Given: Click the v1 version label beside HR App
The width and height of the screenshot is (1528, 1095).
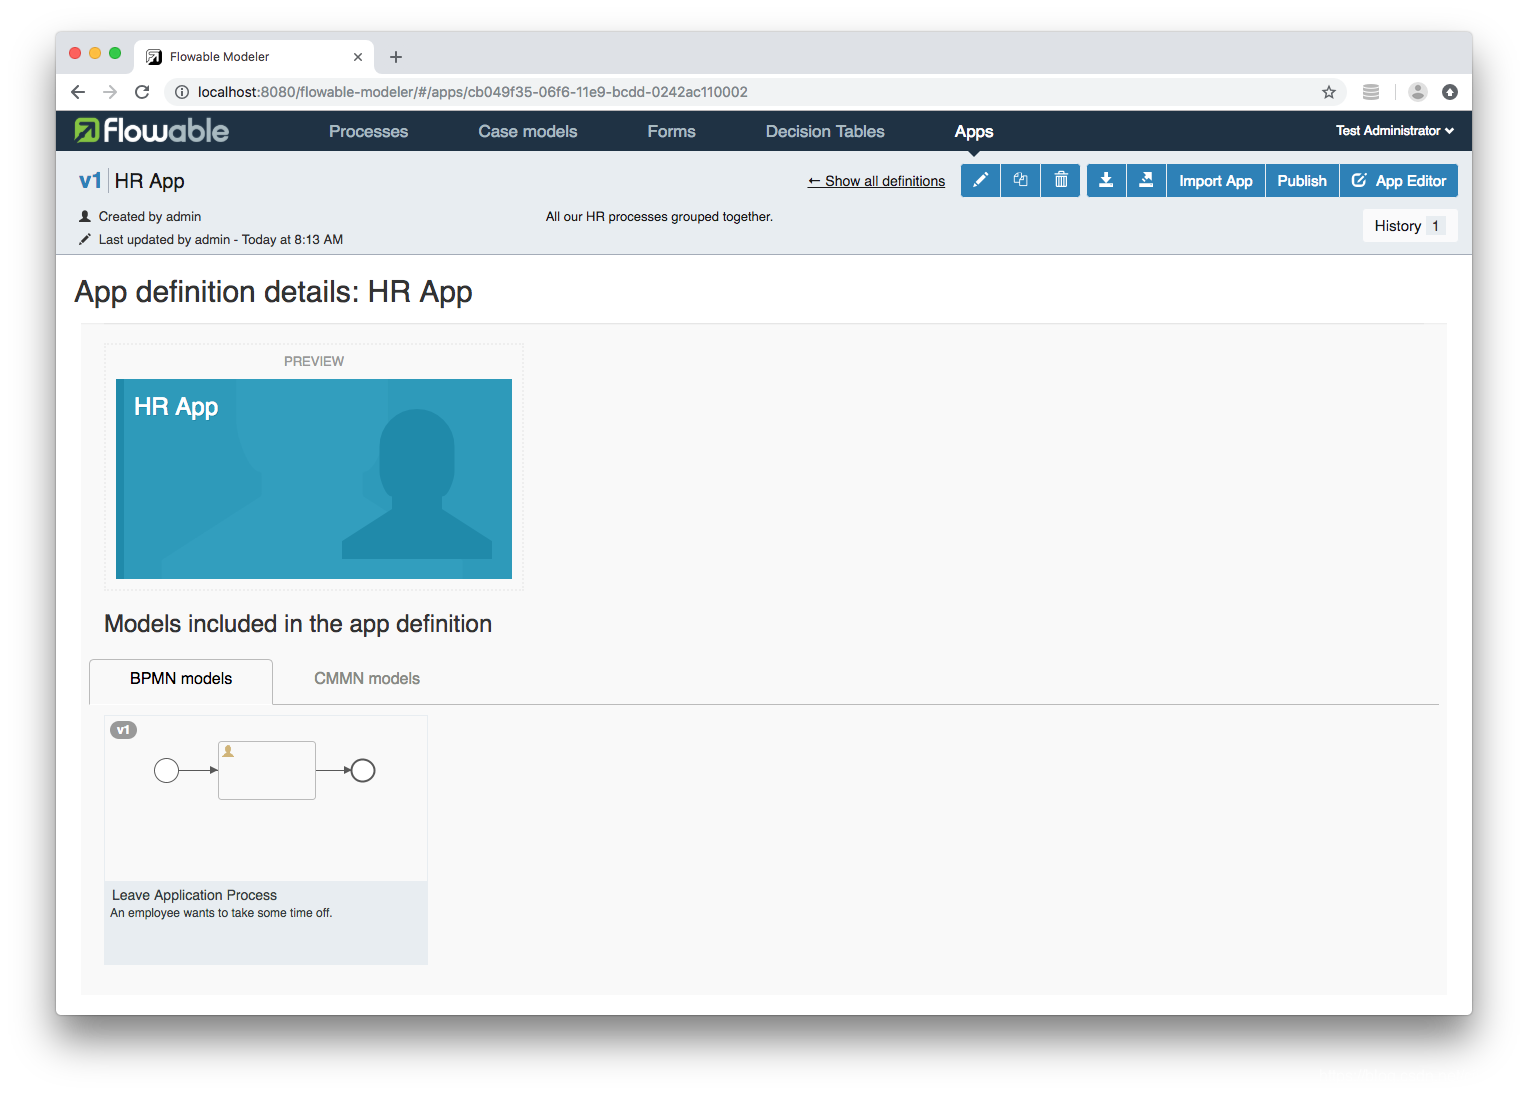Looking at the screenshot, I should coord(90,181).
